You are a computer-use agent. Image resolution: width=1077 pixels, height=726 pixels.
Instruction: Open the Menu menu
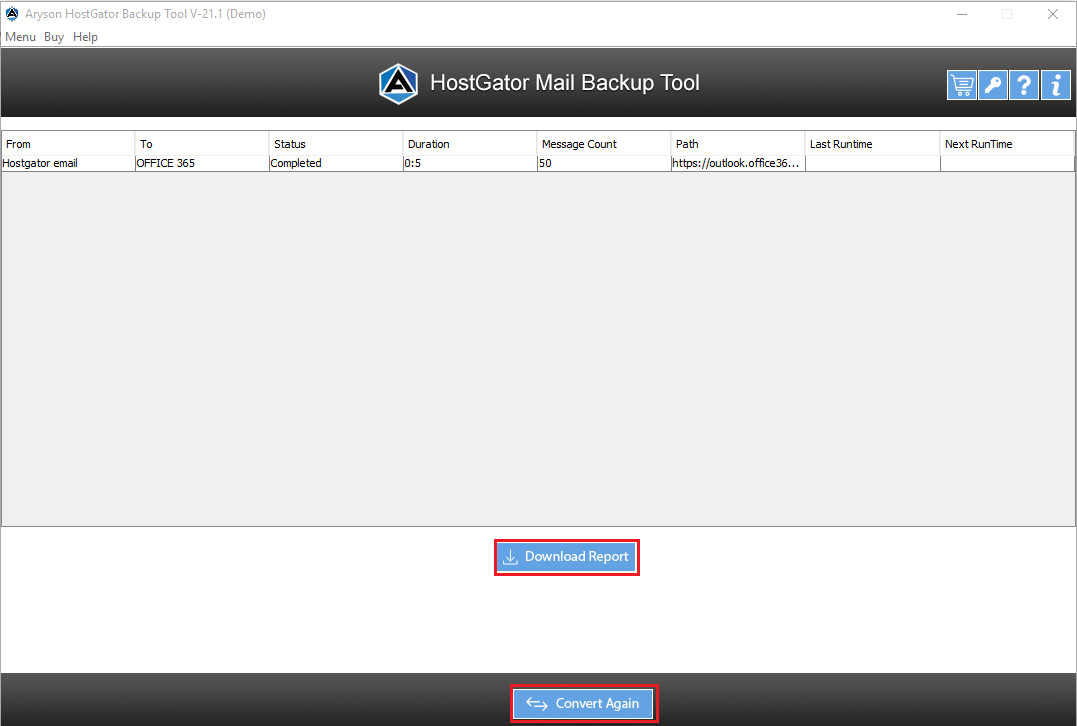[x=20, y=37]
